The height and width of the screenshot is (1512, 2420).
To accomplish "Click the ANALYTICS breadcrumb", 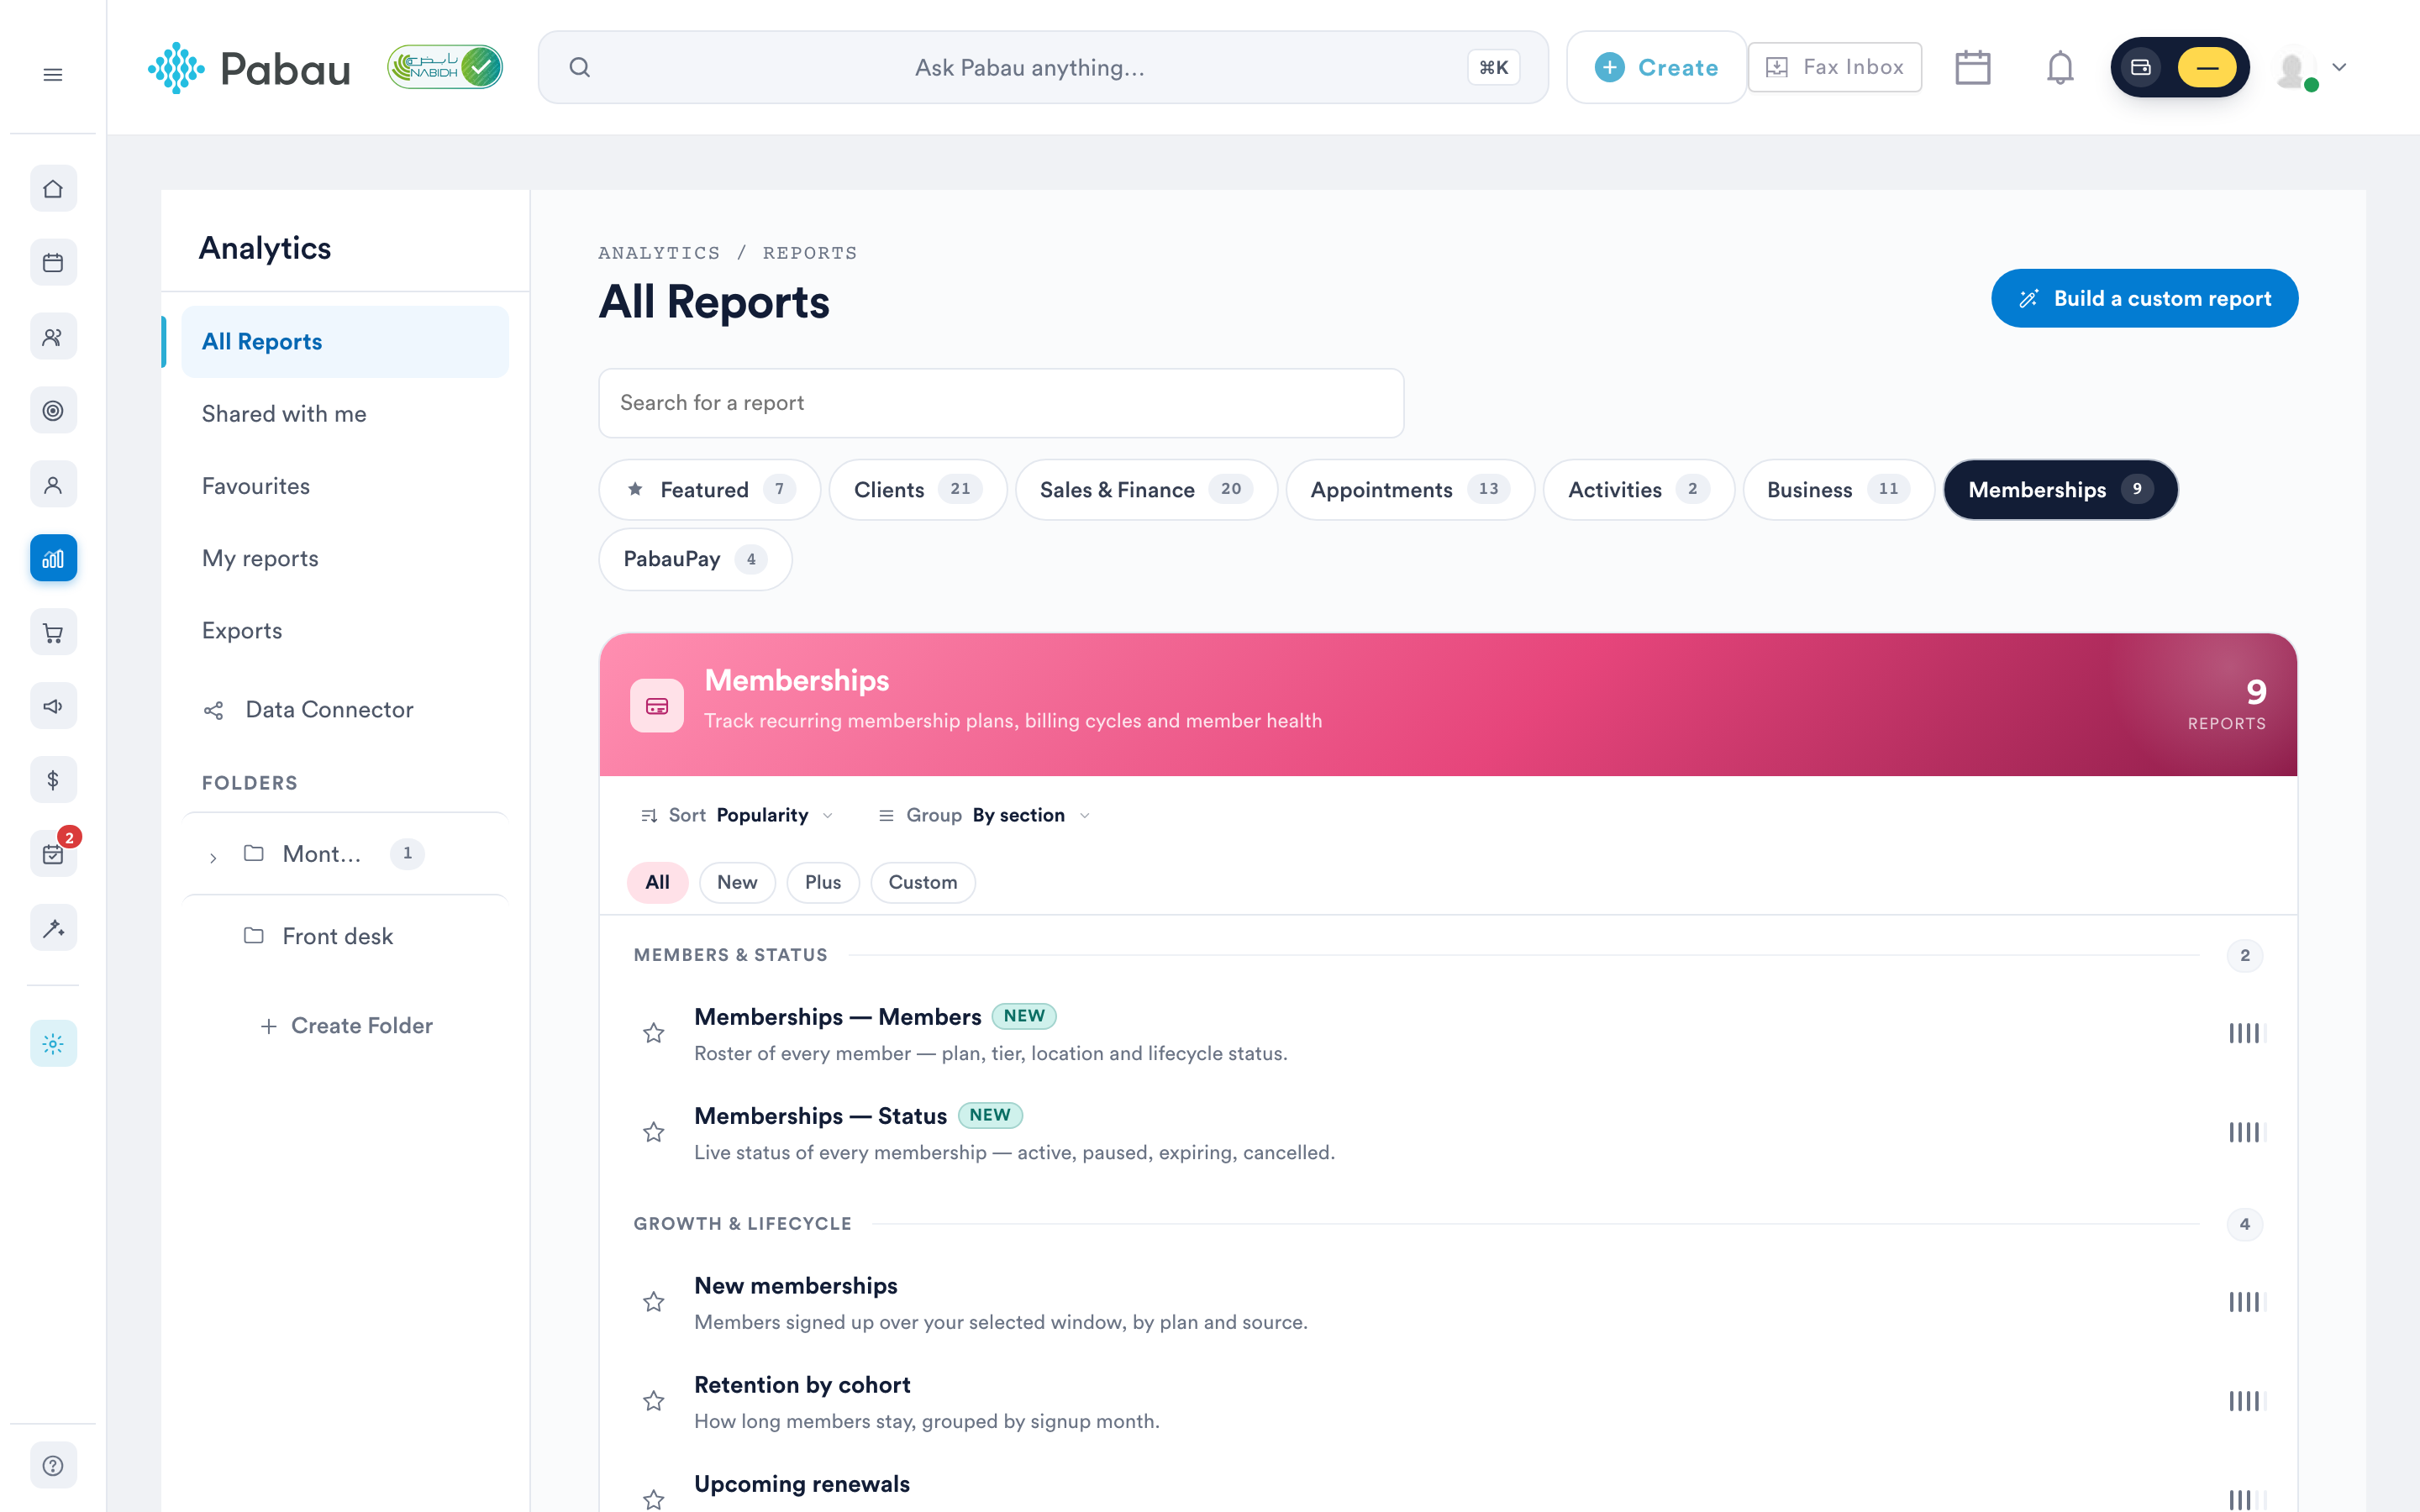I will coord(659,253).
